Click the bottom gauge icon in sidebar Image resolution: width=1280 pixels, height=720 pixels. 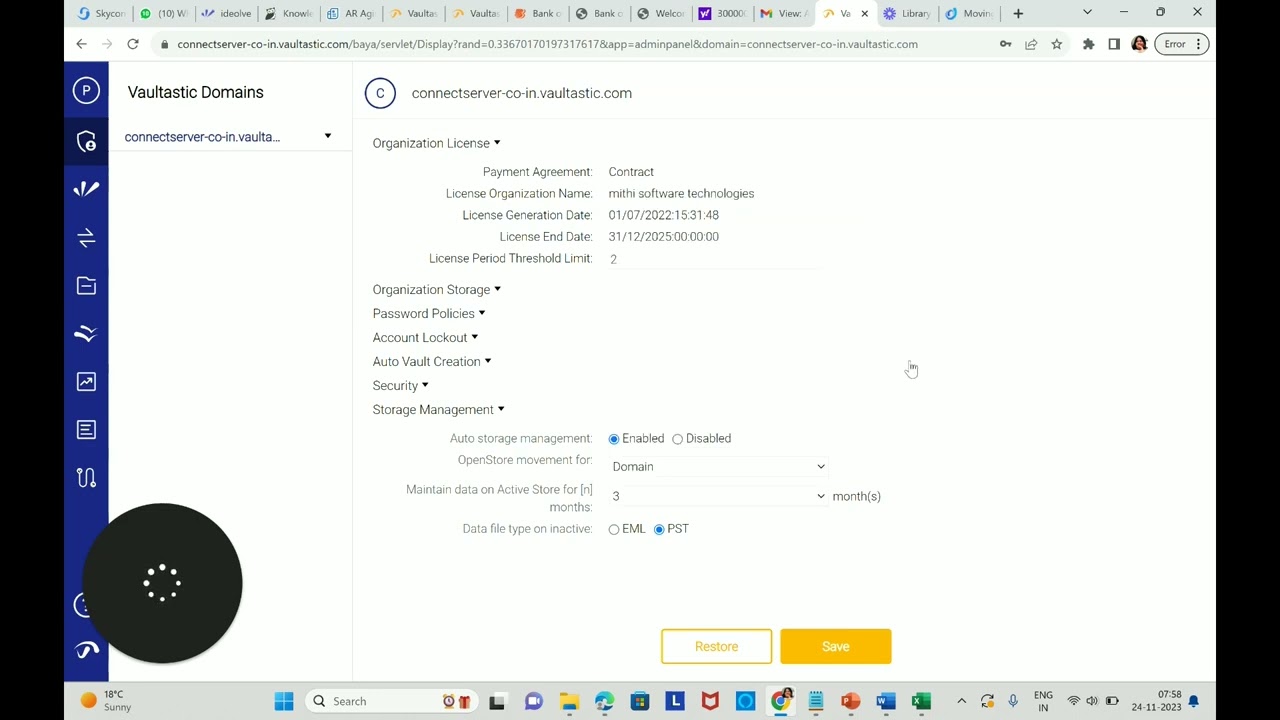[87, 650]
